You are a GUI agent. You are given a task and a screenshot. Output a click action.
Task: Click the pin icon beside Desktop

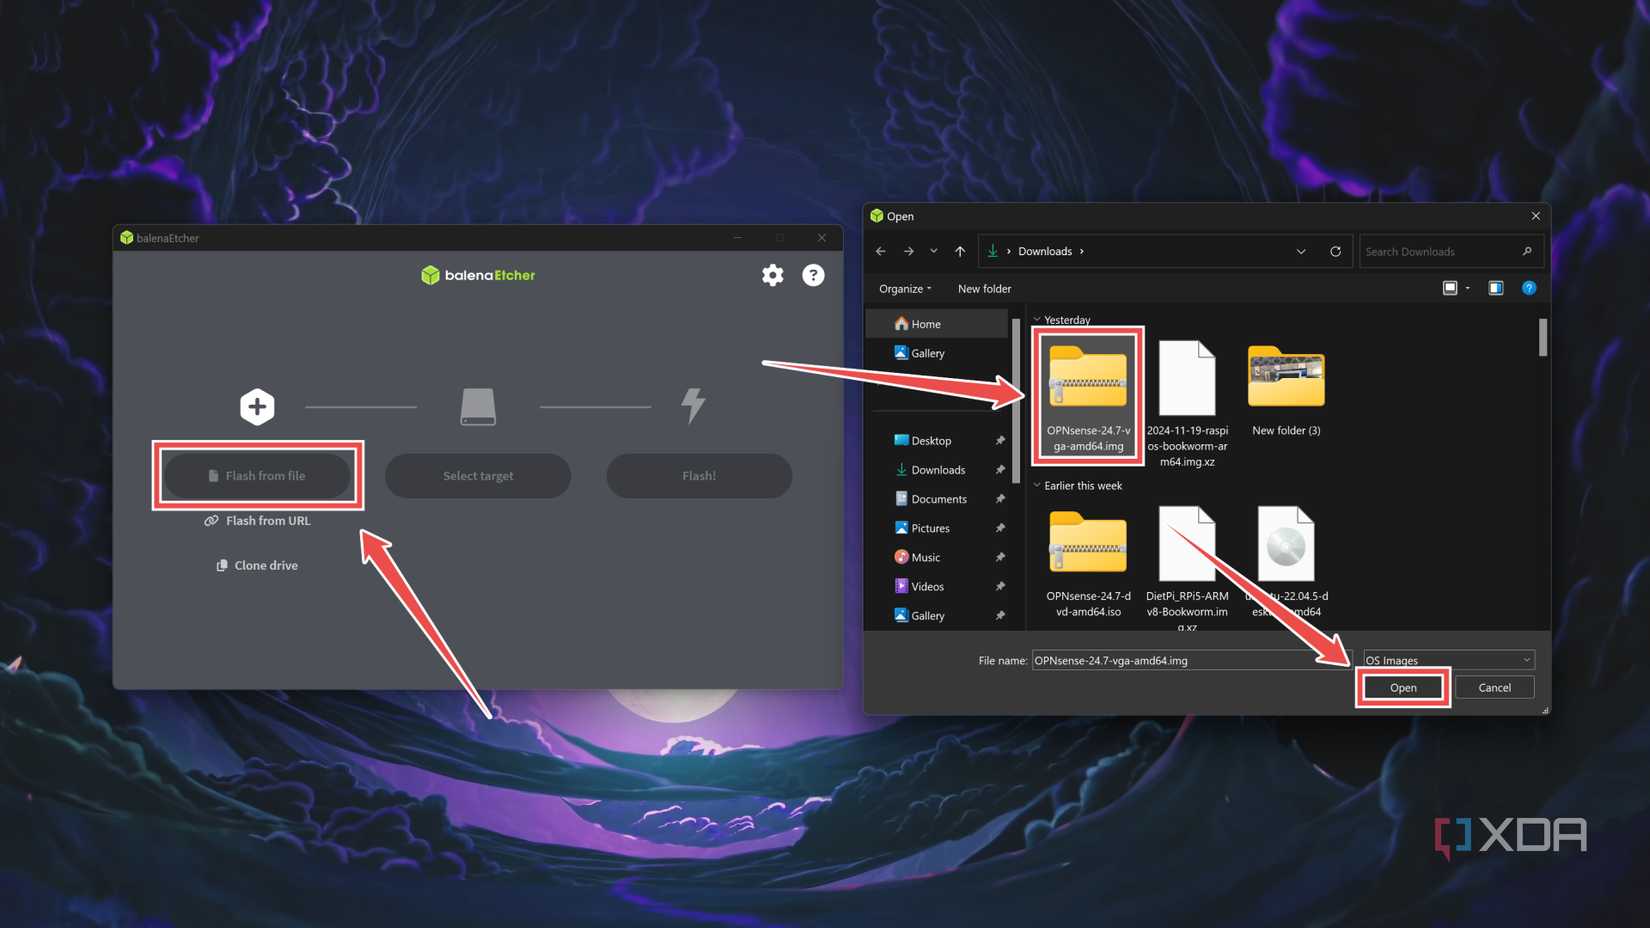pyautogui.click(x=1000, y=441)
